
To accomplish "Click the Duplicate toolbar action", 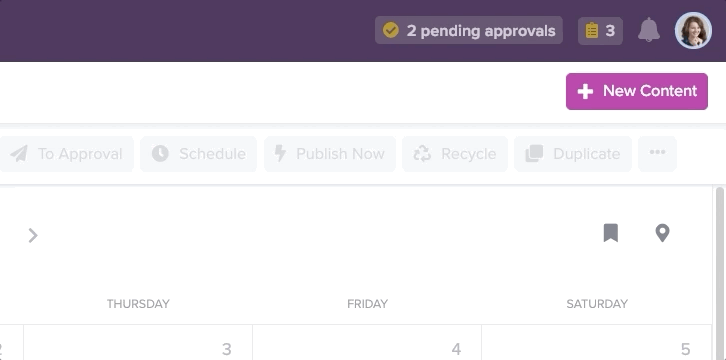I will [x=573, y=154].
